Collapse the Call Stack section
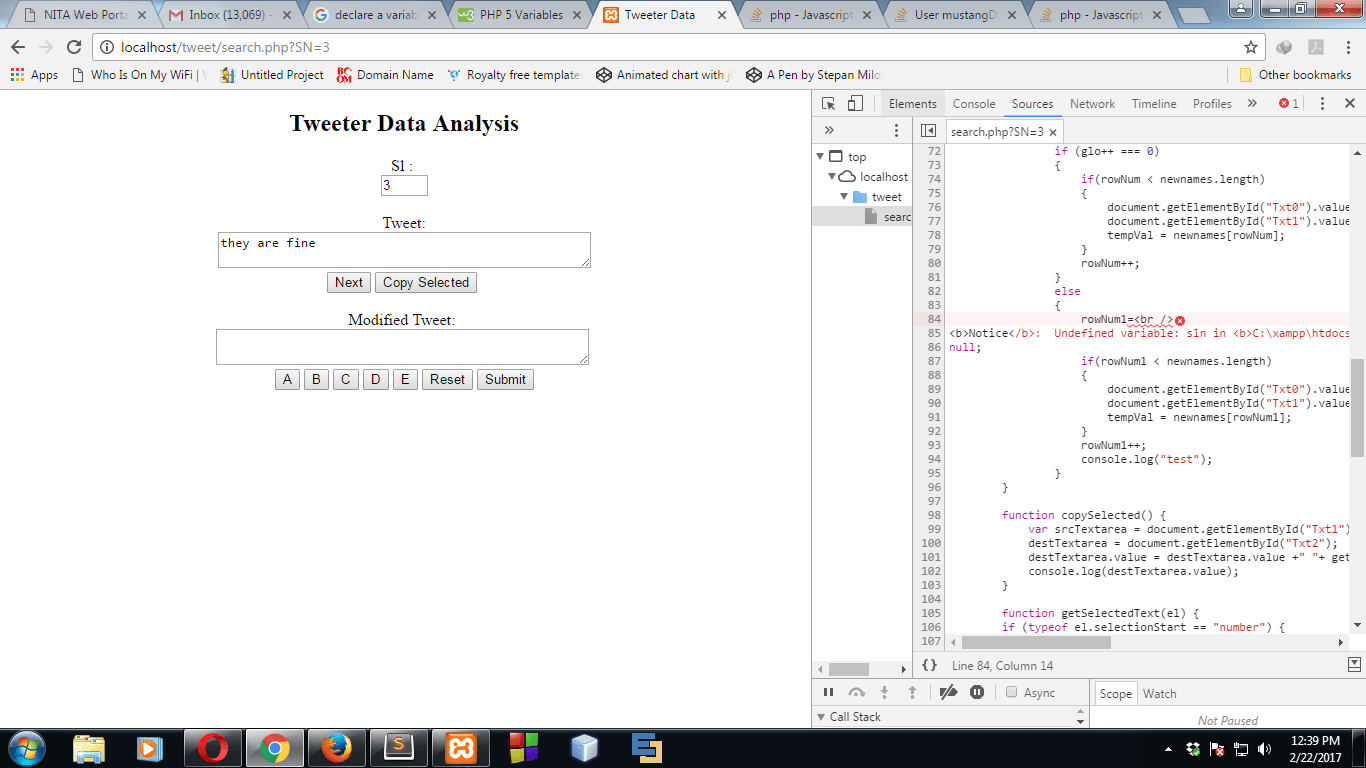 (821, 717)
